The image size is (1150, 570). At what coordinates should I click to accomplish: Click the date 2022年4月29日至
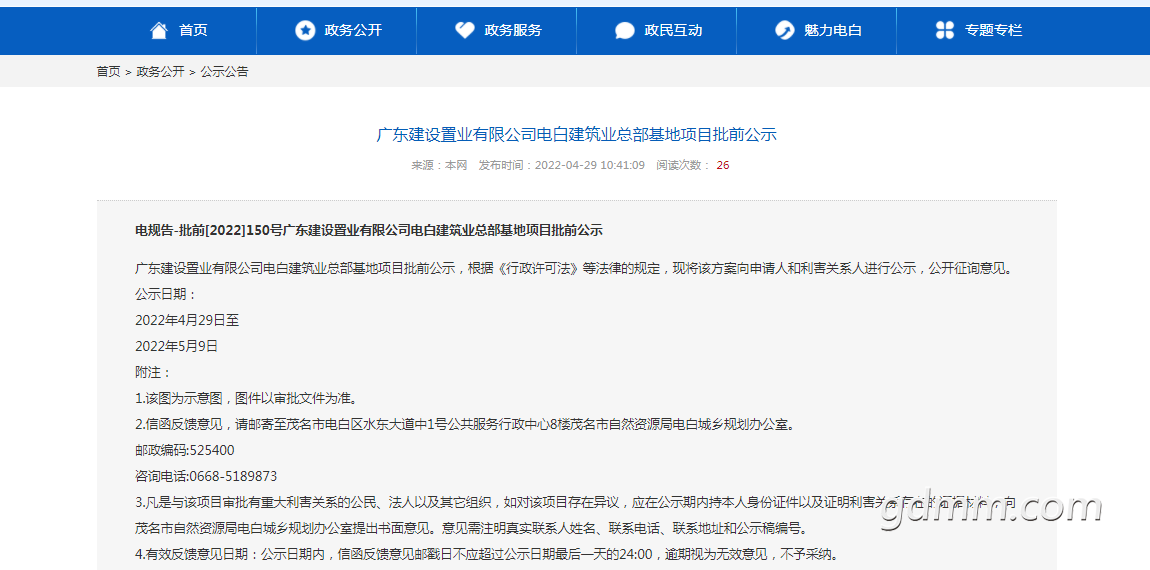tap(187, 320)
